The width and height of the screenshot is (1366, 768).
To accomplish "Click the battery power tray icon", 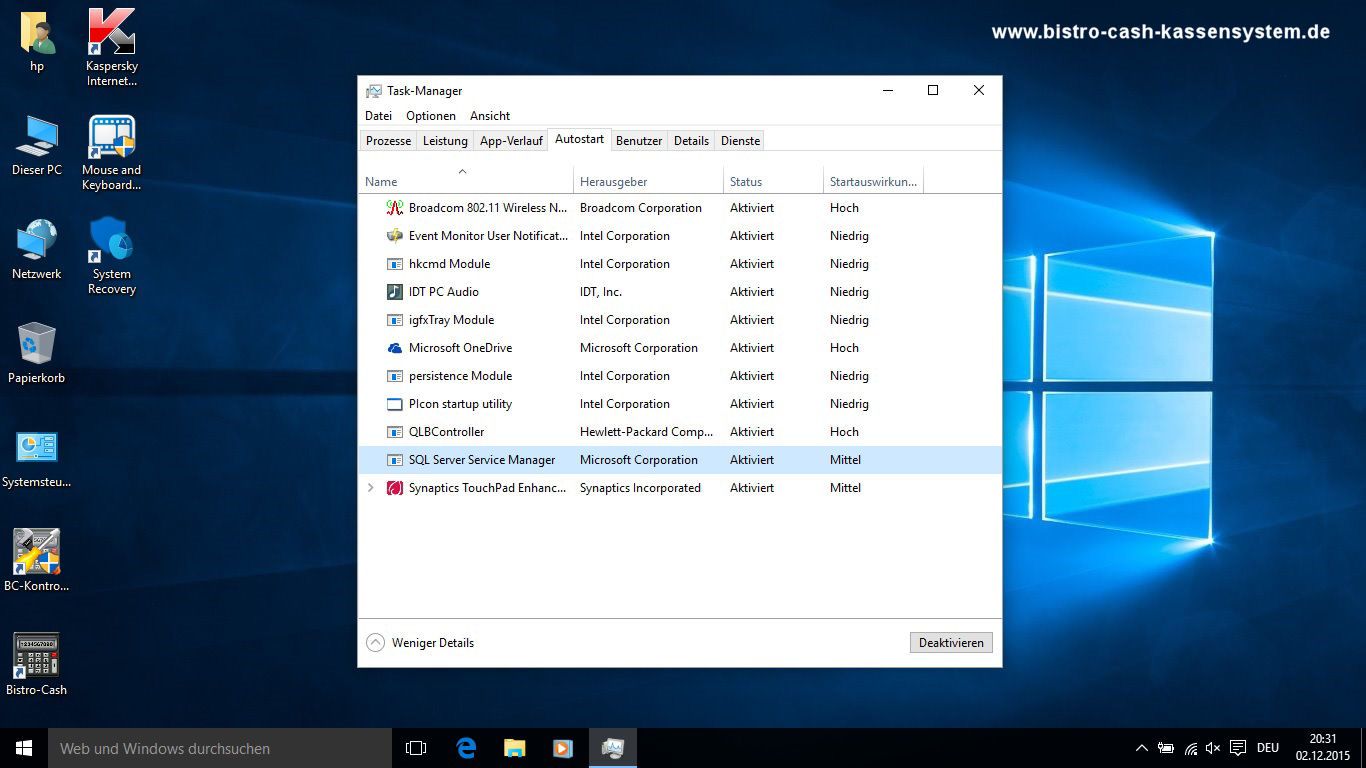I will click(x=1166, y=748).
